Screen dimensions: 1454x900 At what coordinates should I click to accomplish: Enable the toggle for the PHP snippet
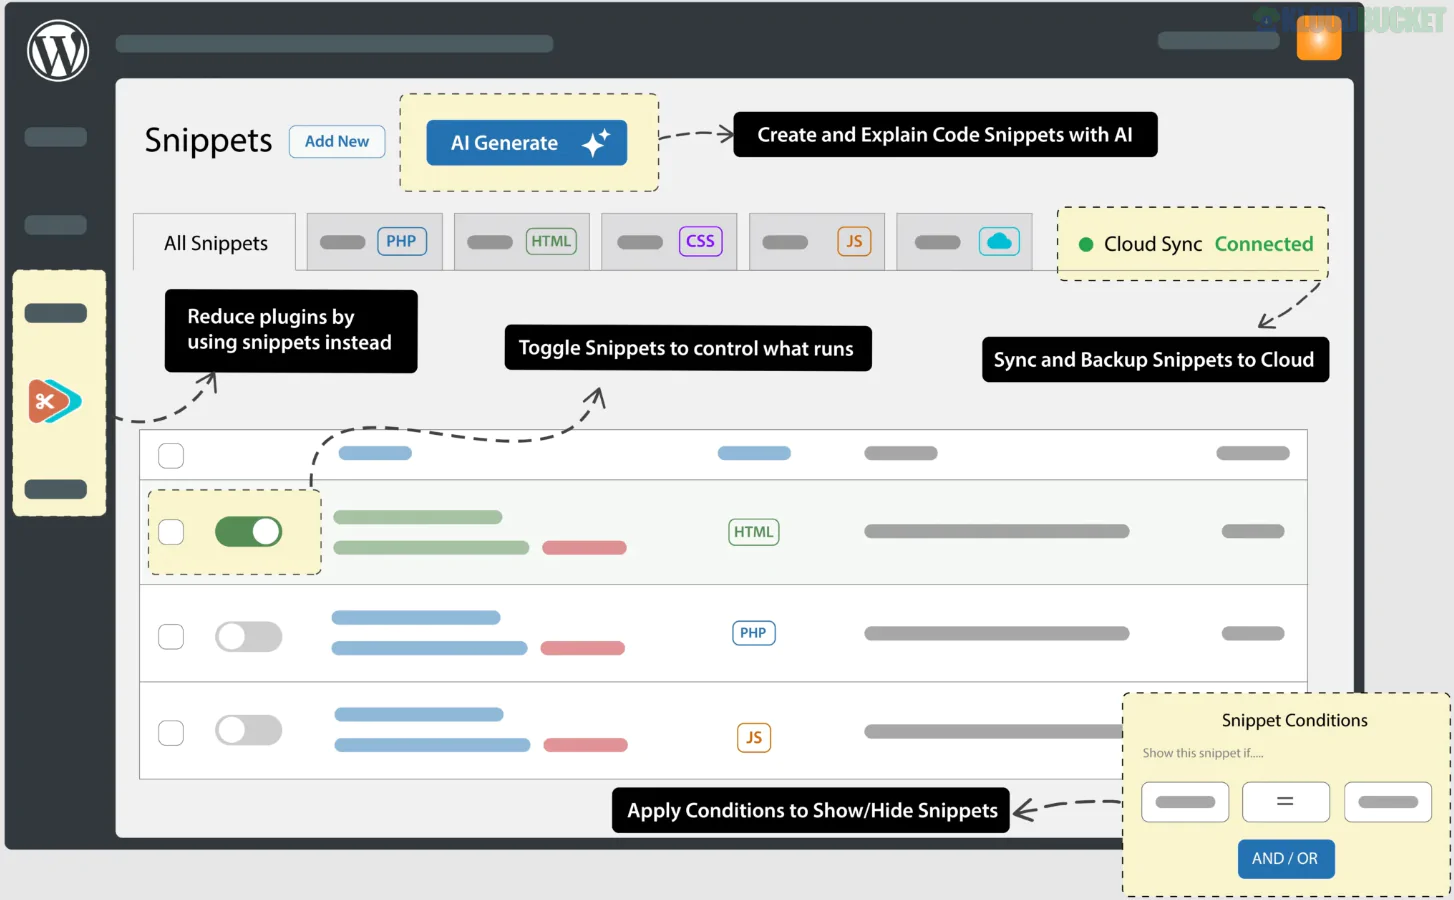pyautogui.click(x=249, y=637)
